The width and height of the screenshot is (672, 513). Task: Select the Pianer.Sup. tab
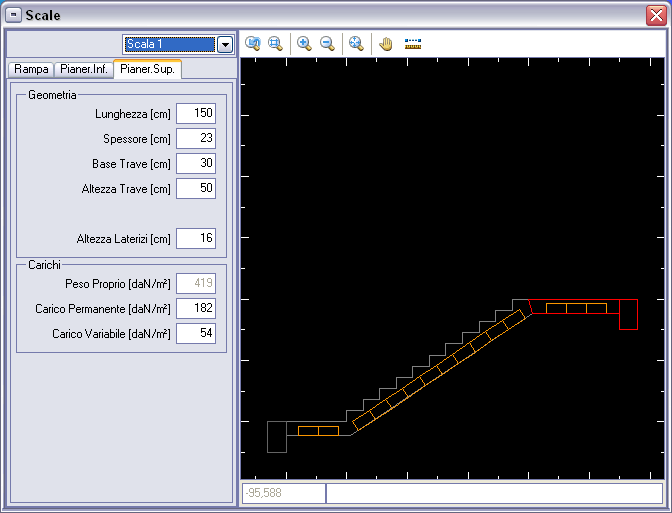(147, 69)
